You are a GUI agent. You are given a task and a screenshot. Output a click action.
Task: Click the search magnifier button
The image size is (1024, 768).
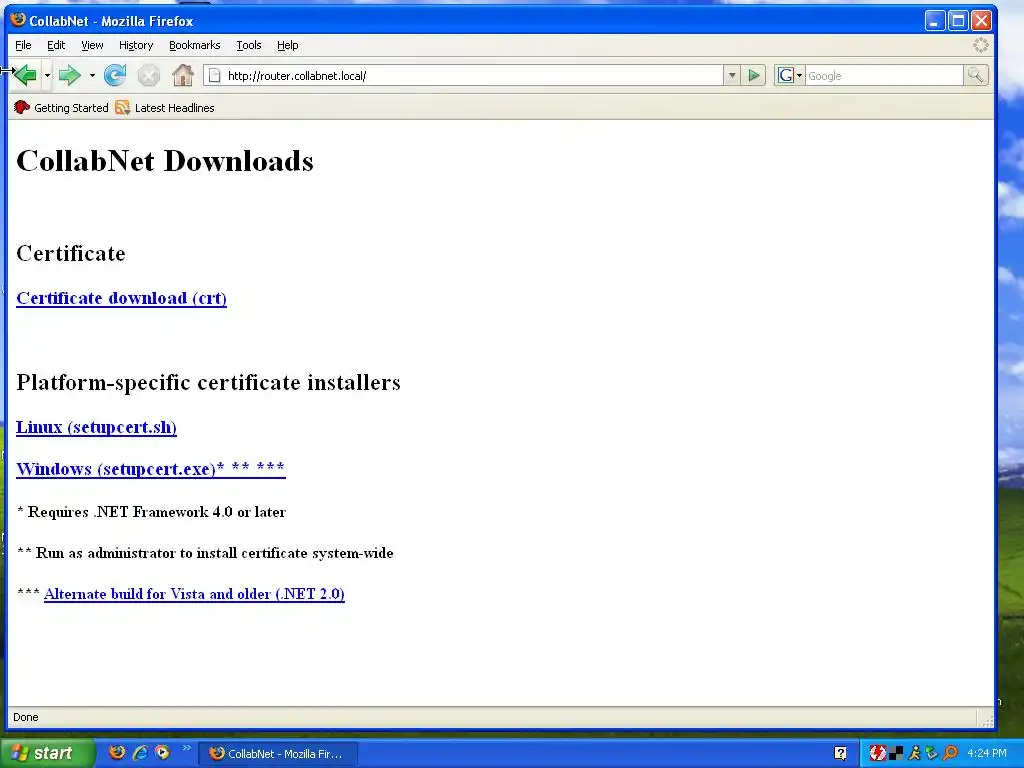976,76
